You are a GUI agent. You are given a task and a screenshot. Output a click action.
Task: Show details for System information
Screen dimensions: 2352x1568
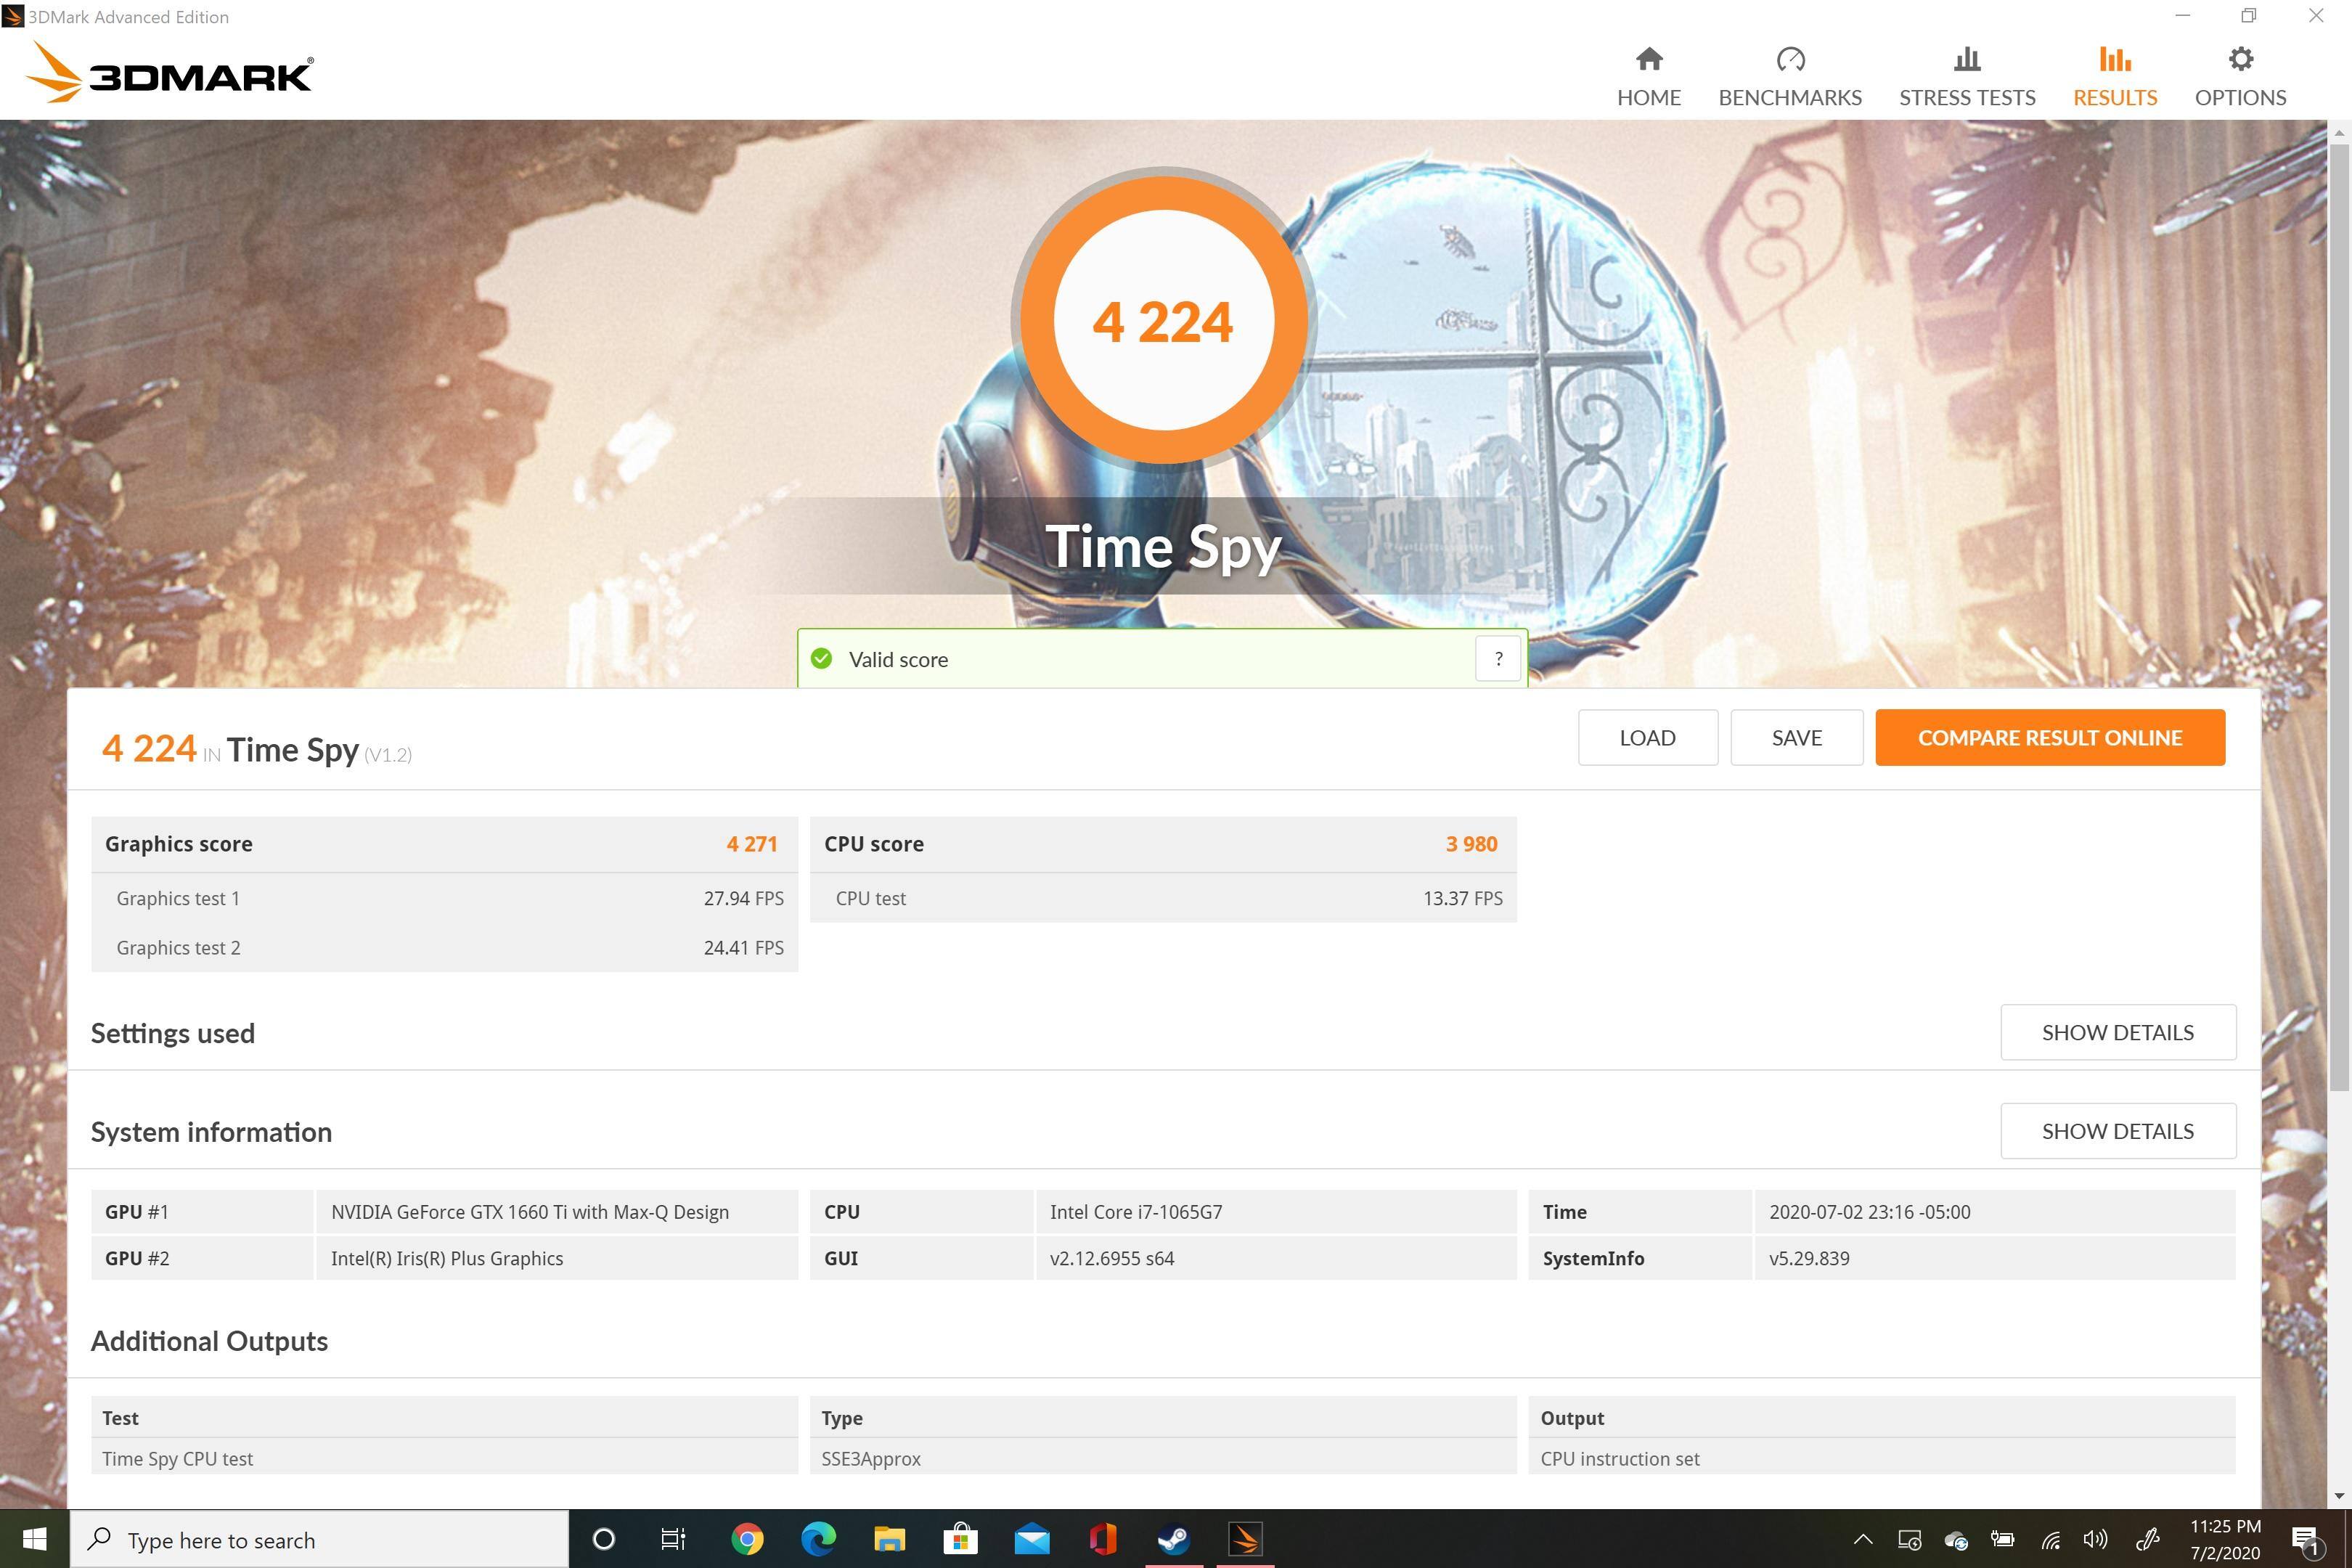(2117, 1131)
